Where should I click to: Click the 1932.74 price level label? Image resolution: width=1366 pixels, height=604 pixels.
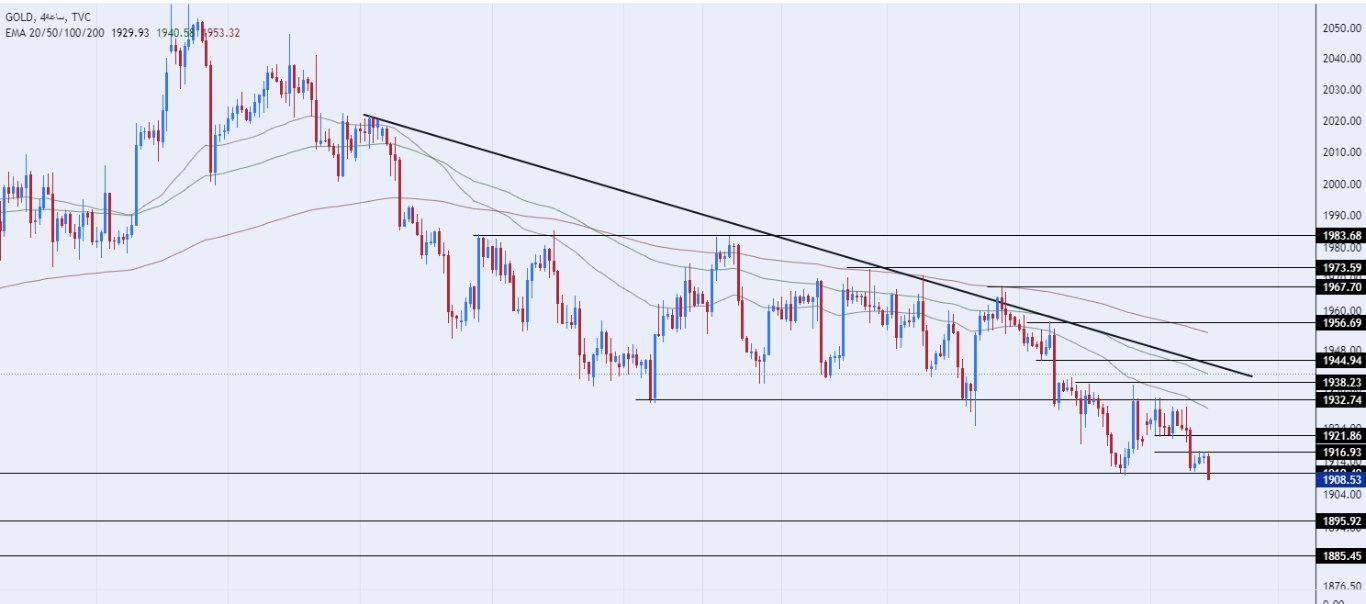1341,400
